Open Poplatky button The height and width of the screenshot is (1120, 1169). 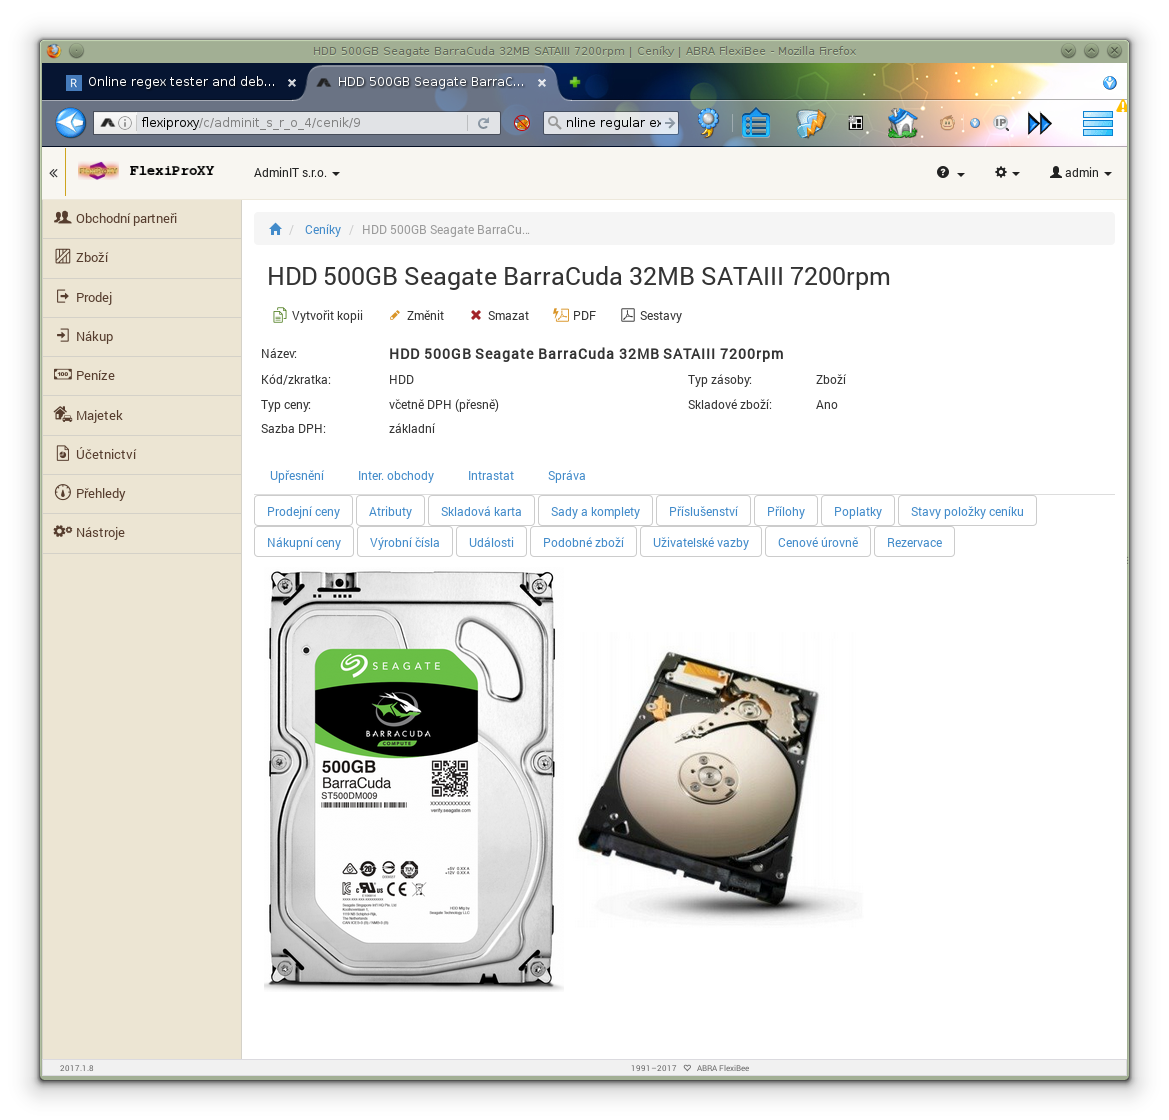coord(857,512)
